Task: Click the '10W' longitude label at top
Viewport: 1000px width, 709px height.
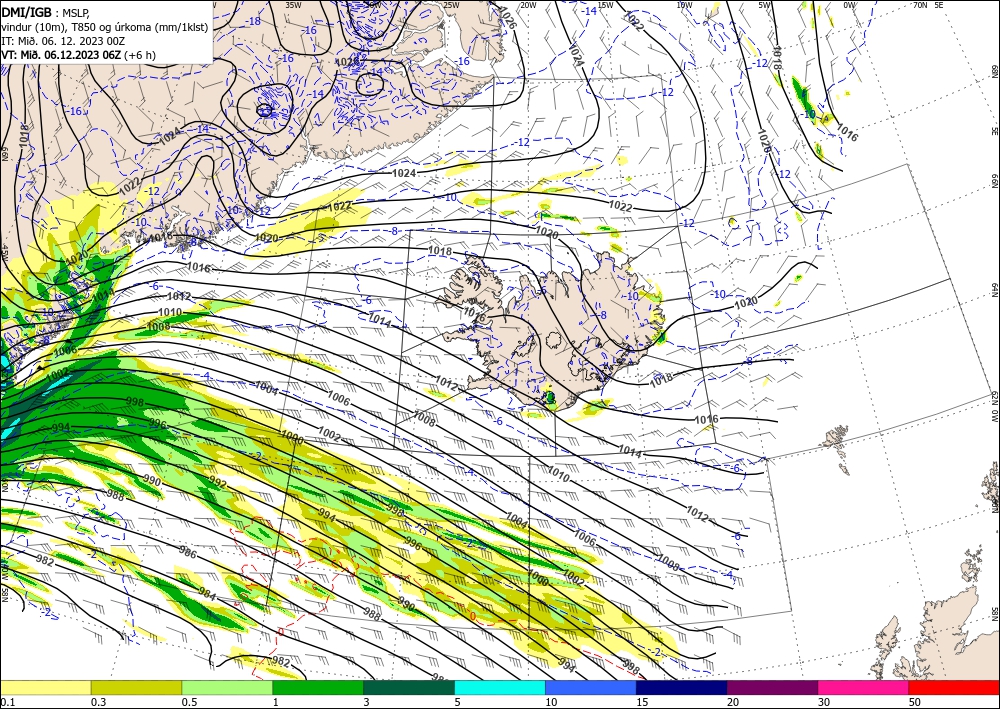Action: point(684,5)
